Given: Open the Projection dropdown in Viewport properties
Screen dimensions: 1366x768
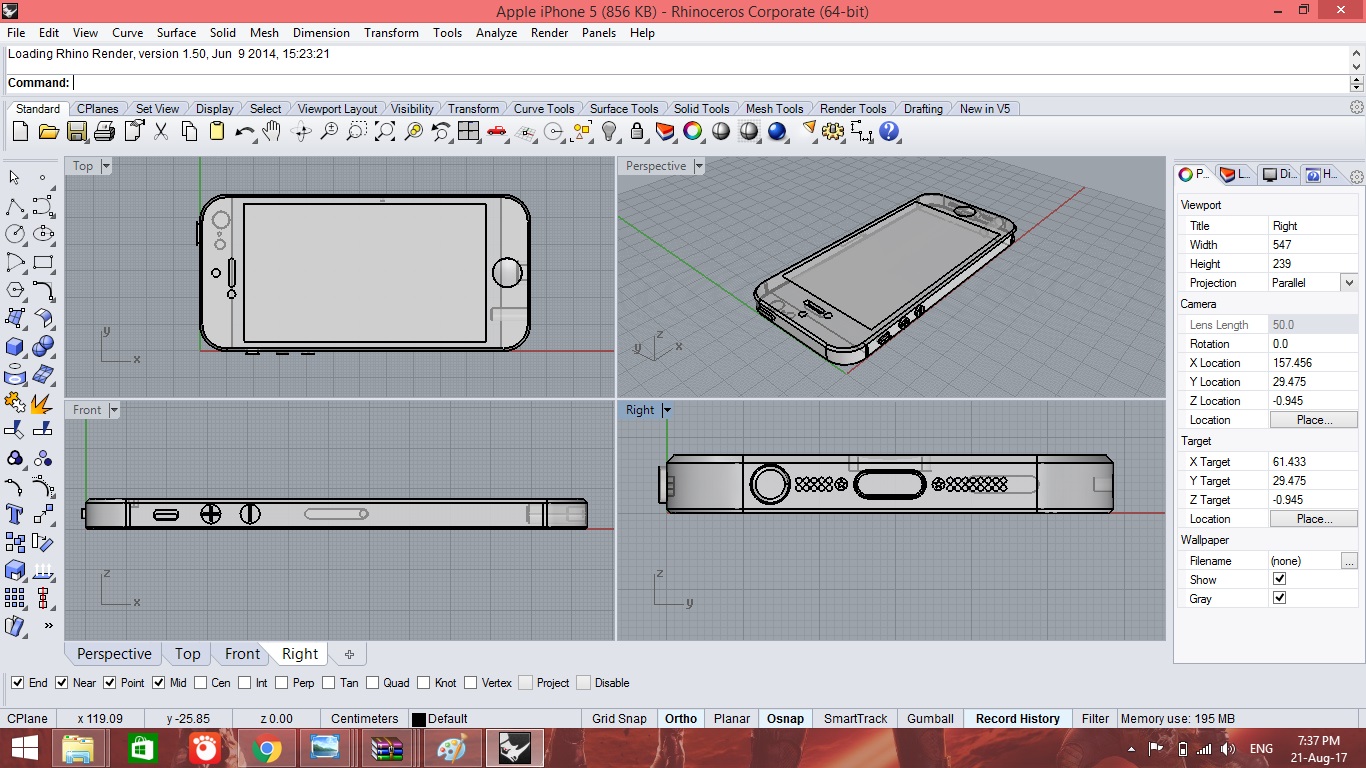Looking at the screenshot, I should 1348,283.
